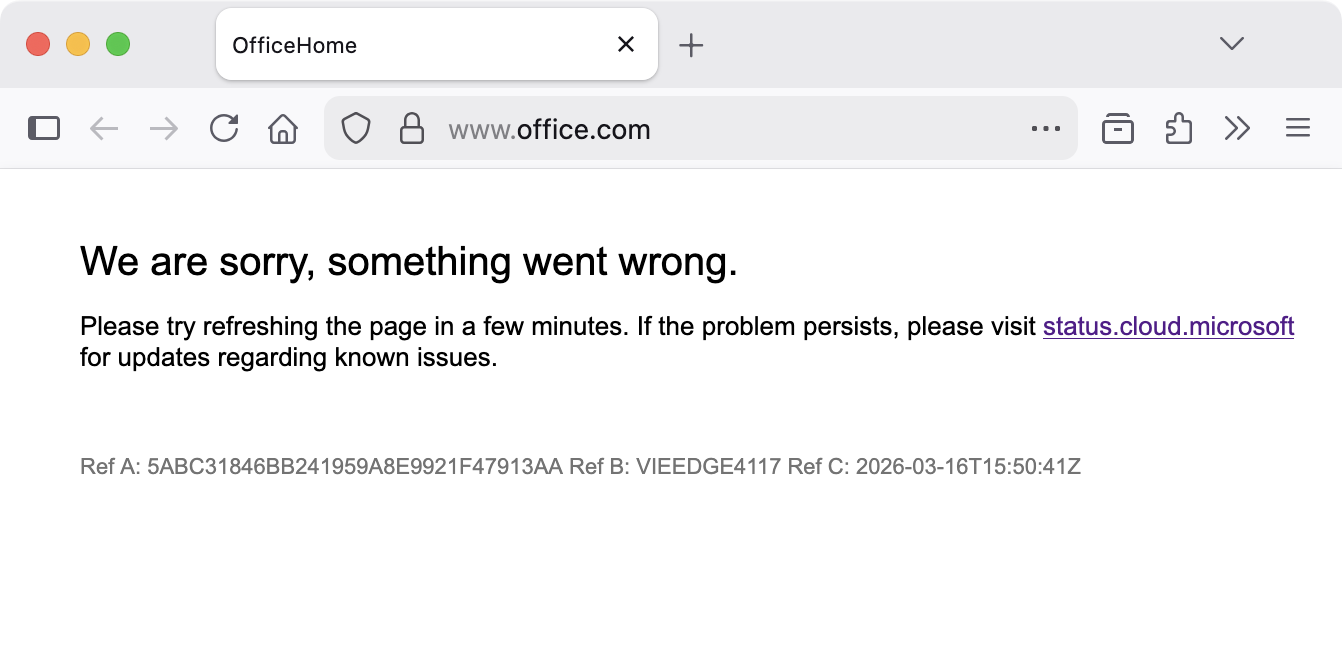Image resolution: width=1342 pixels, height=666 pixels.
Task: Open the page actions ellipsis menu
Action: point(1046,128)
